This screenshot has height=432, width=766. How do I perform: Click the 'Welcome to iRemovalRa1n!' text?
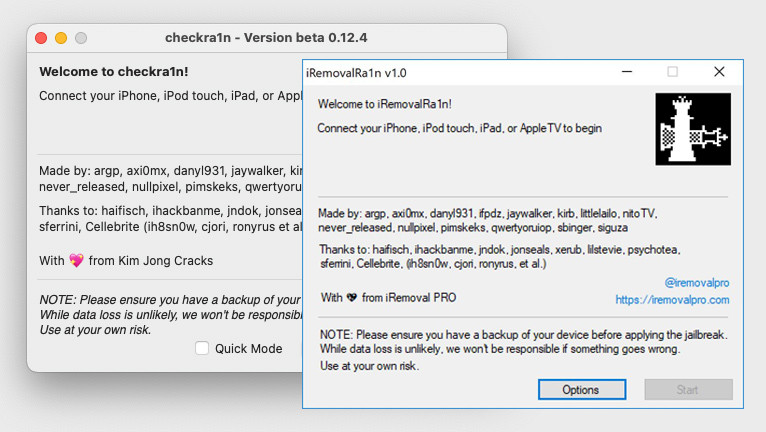coord(384,104)
